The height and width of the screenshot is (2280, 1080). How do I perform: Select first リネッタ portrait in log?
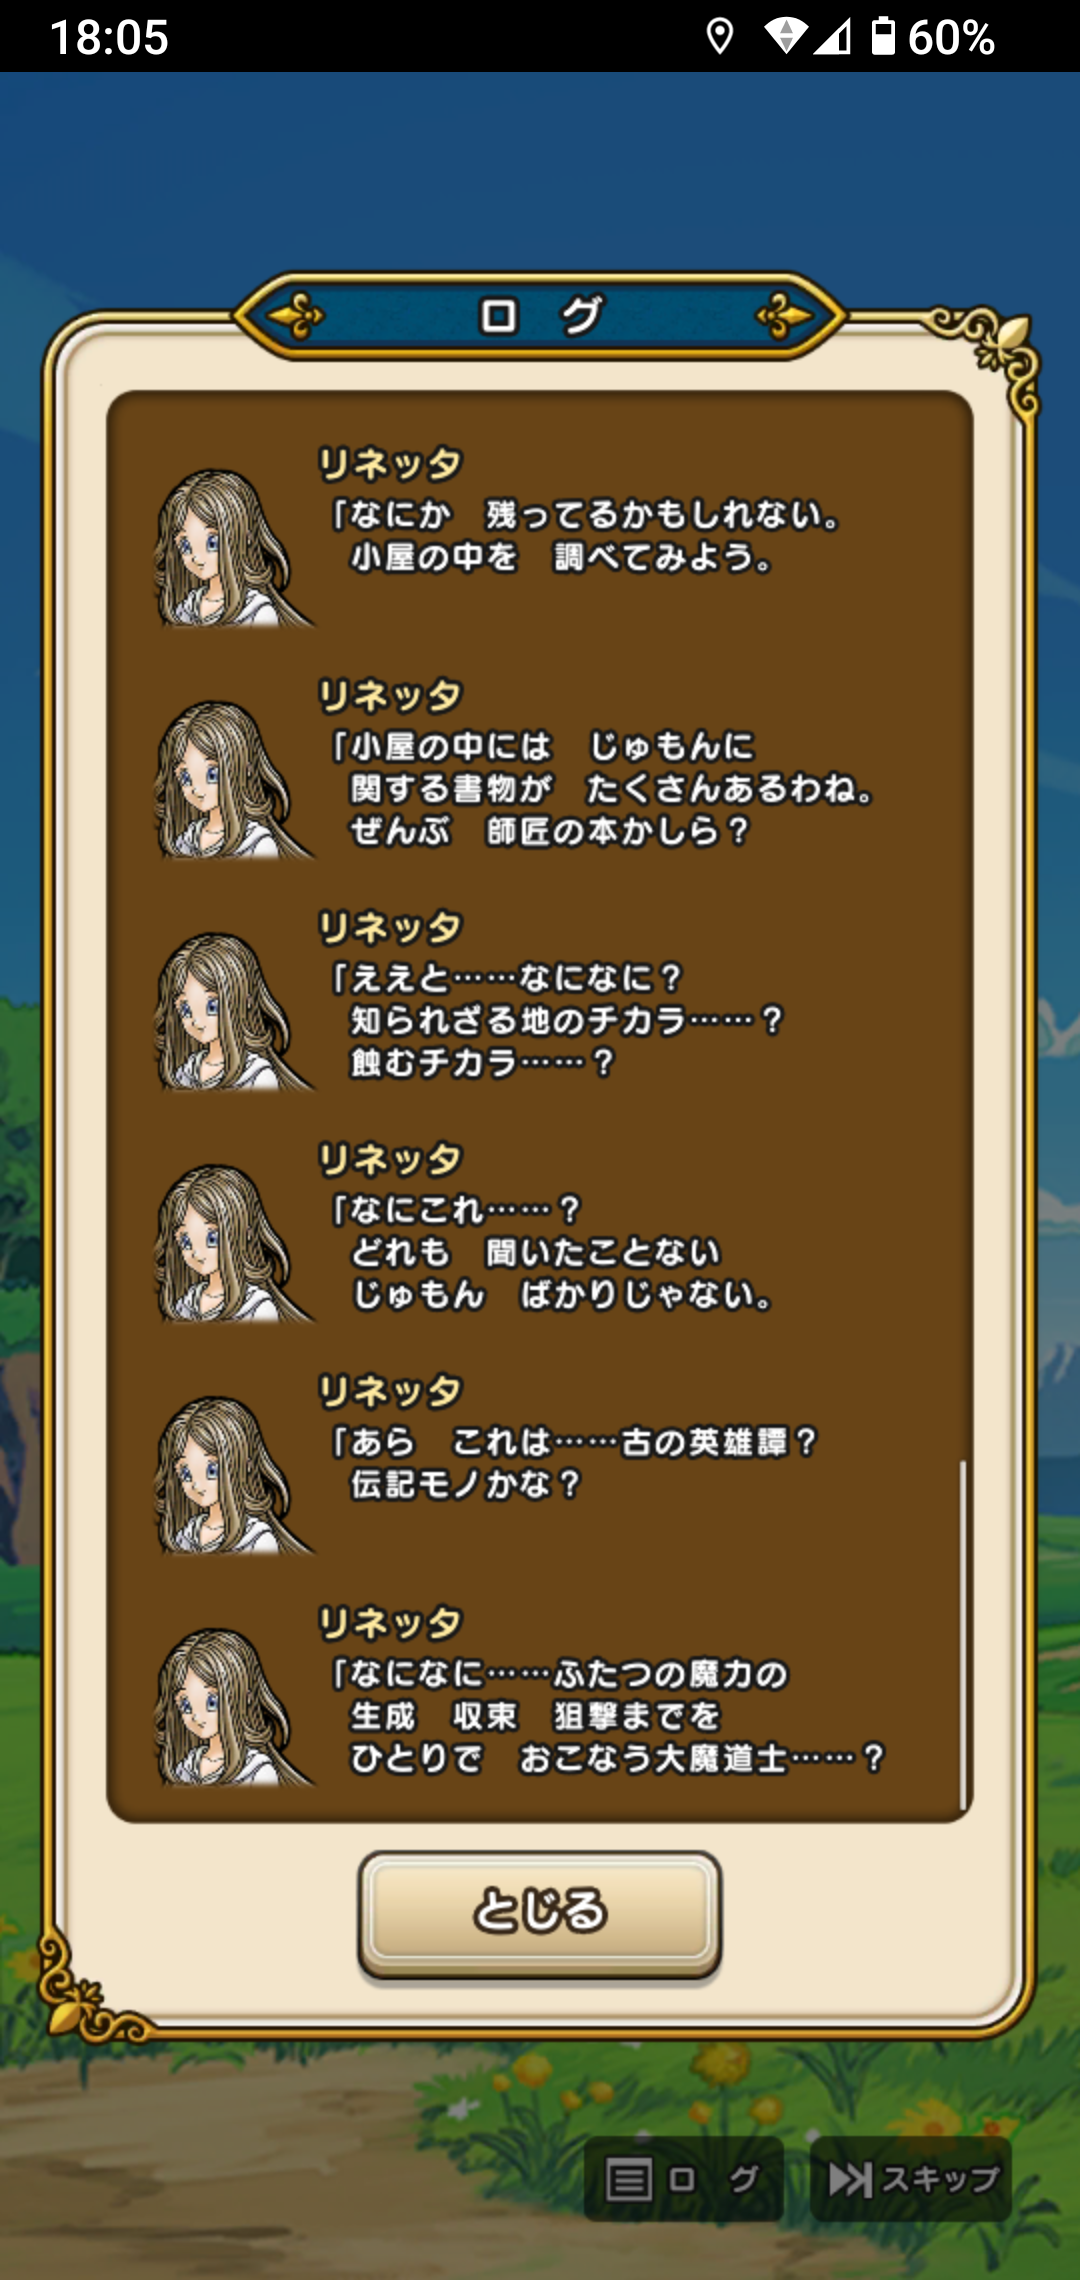pos(232,548)
